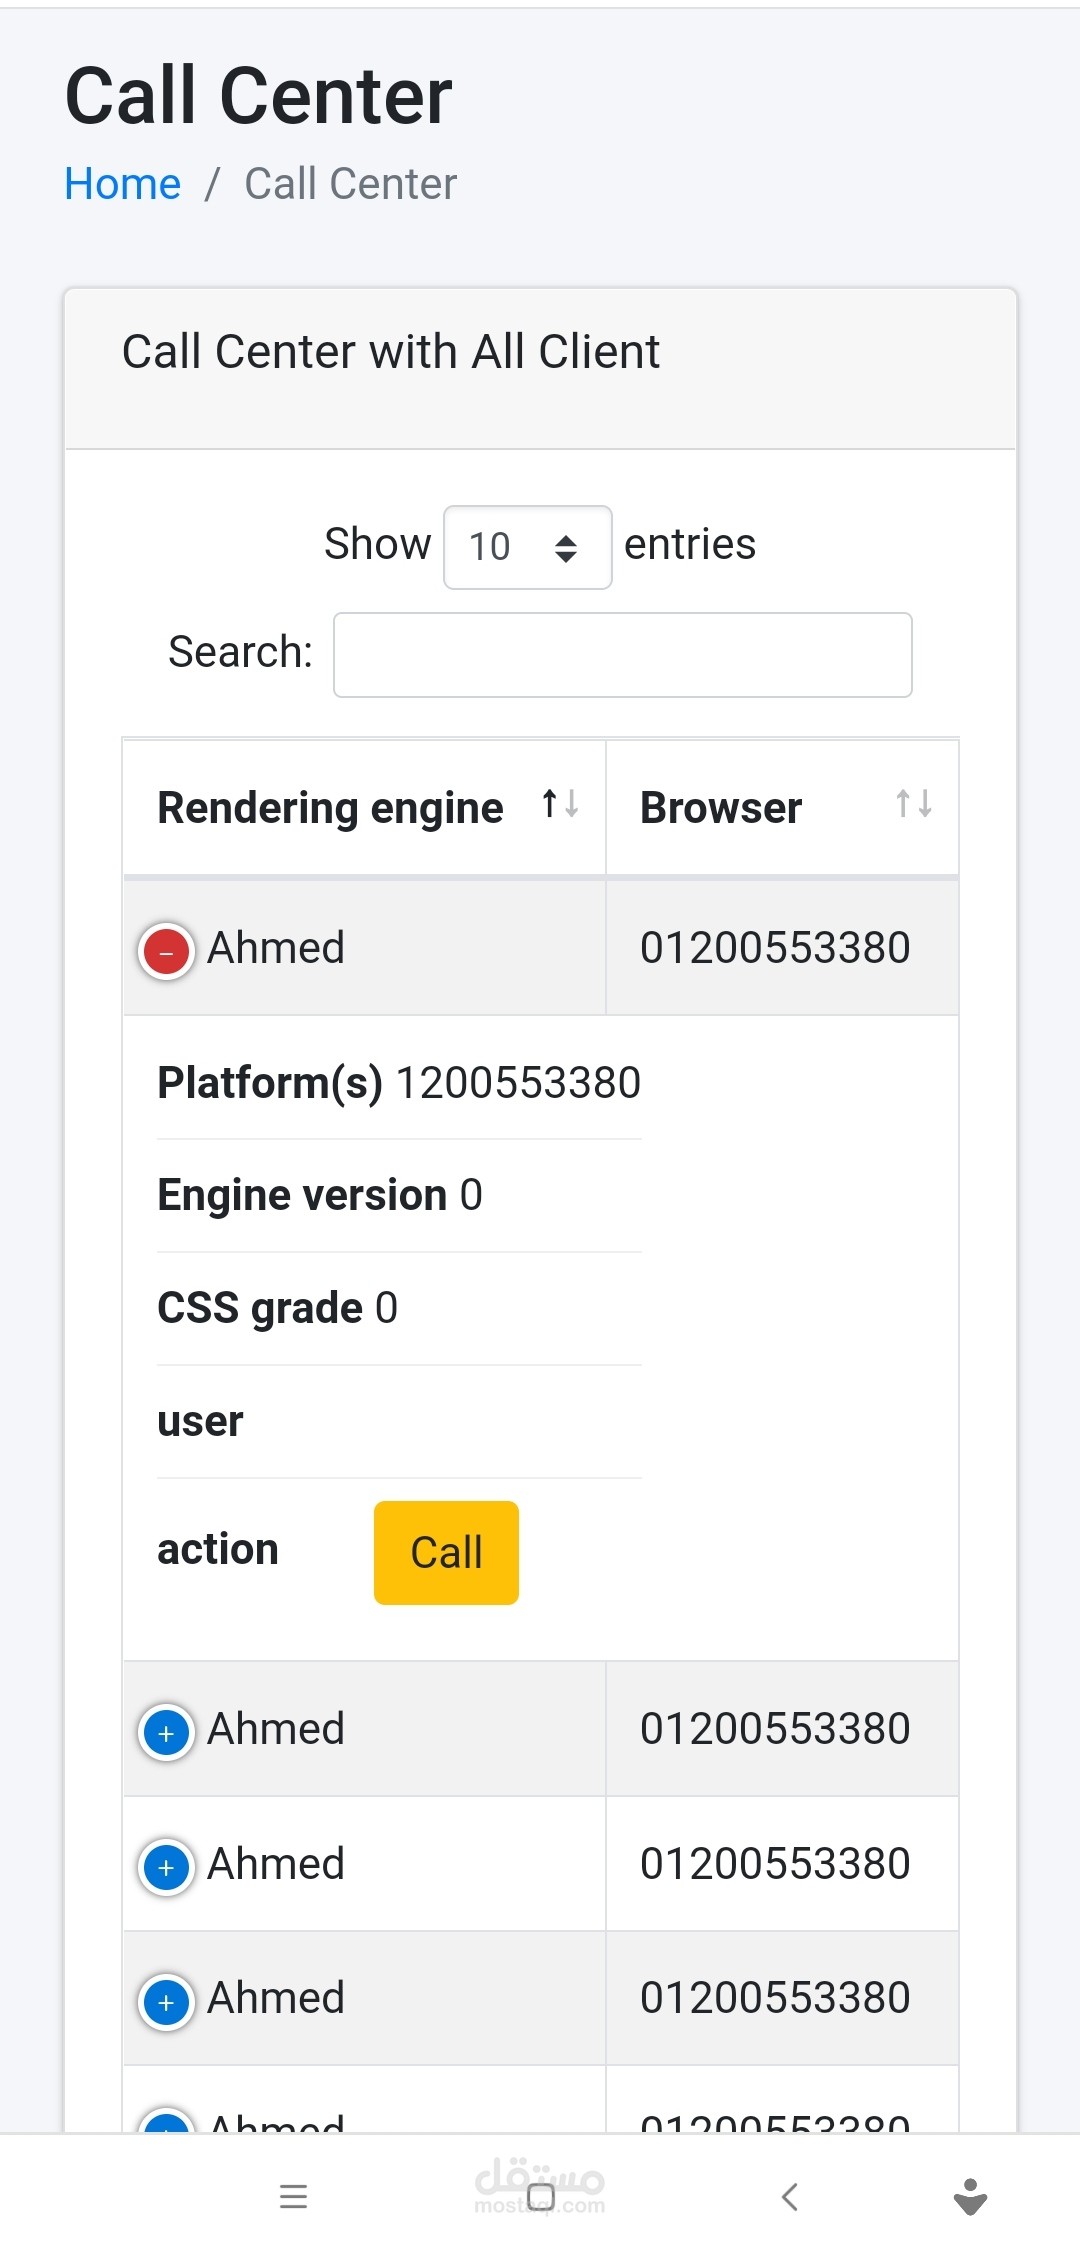The height and width of the screenshot is (2262, 1080).
Task: Focus the Search input field
Action: (622, 655)
